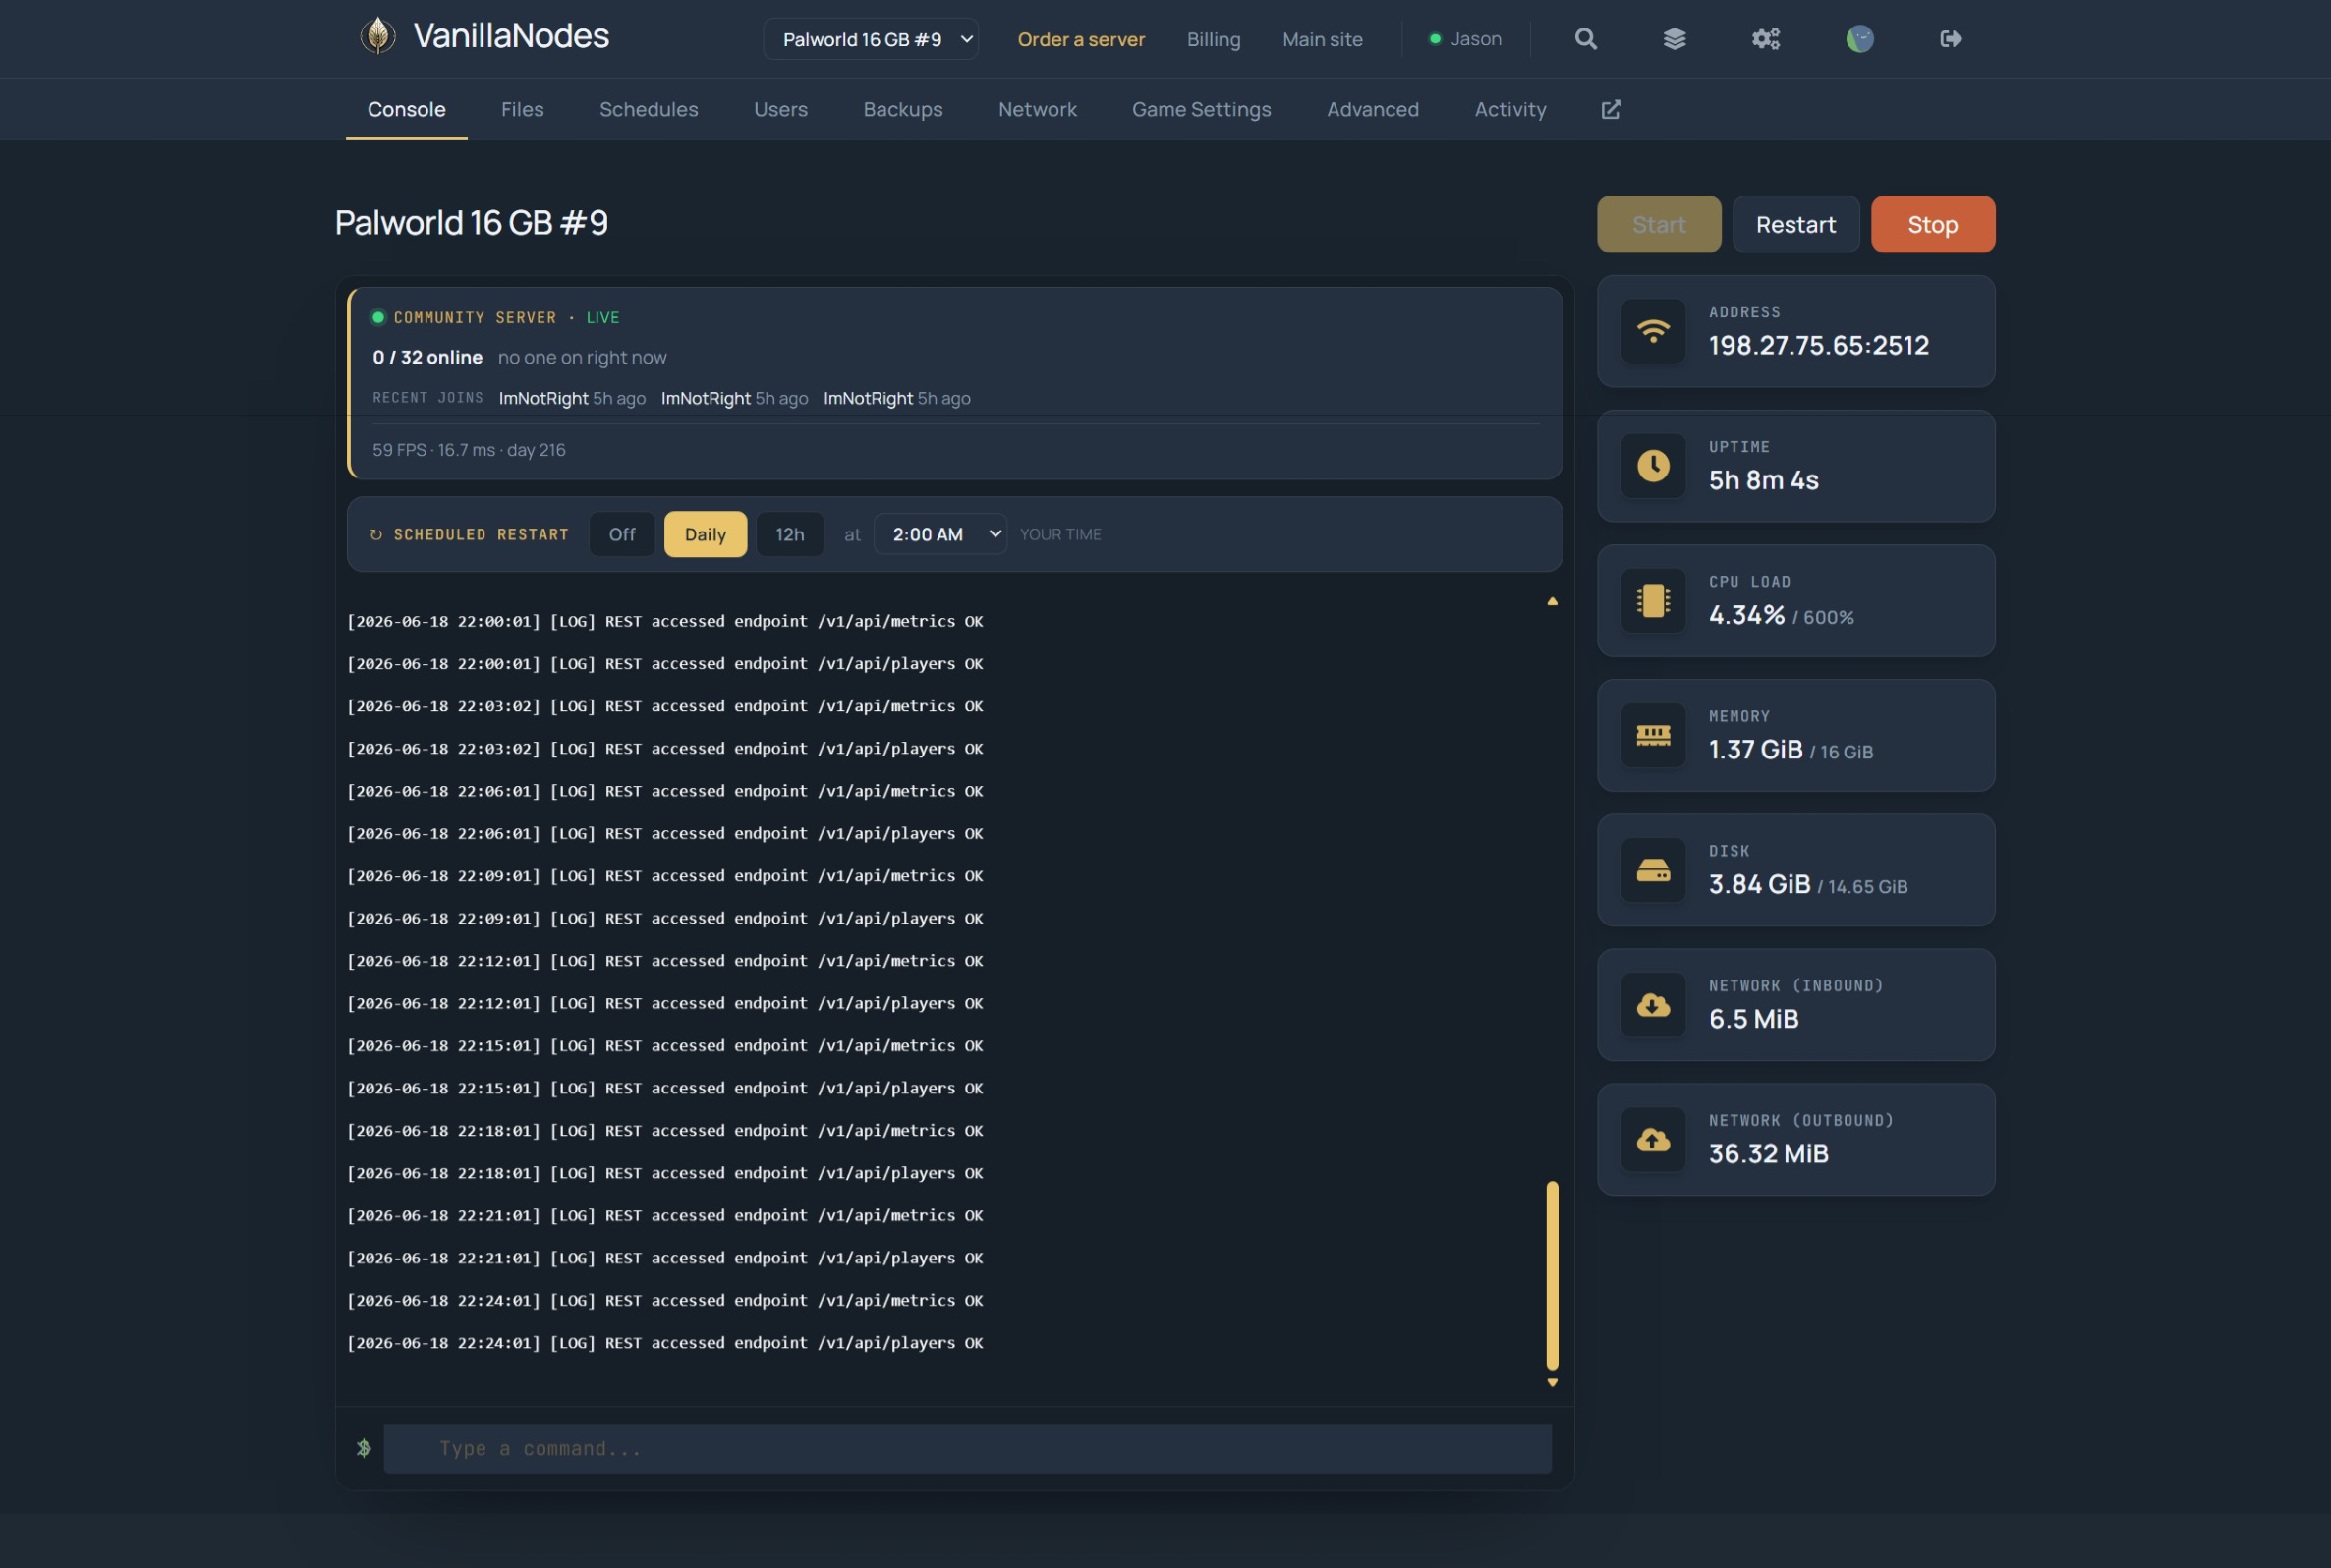This screenshot has height=1568, width=2331.
Task: Click the COMMUNITY SERVER label
Action: click(x=475, y=317)
